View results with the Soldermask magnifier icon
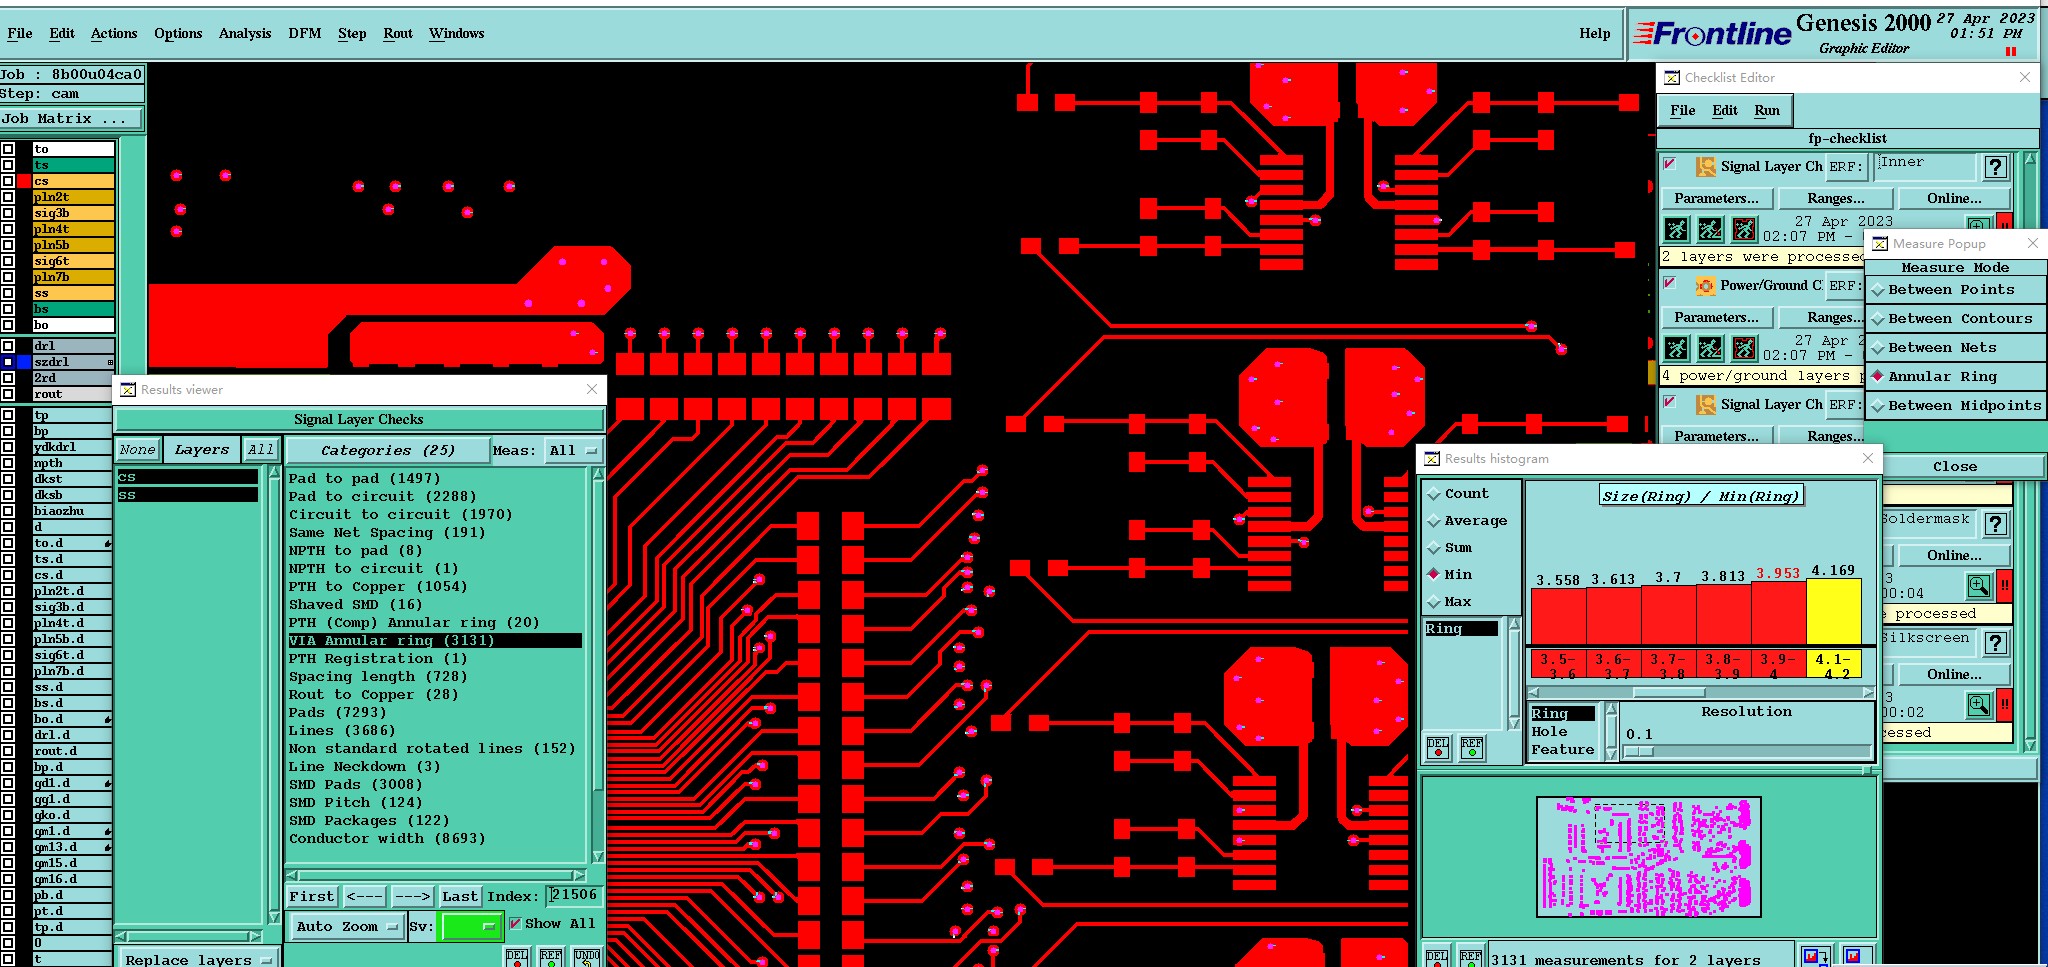The image size is (2048, 967). 1979,586
